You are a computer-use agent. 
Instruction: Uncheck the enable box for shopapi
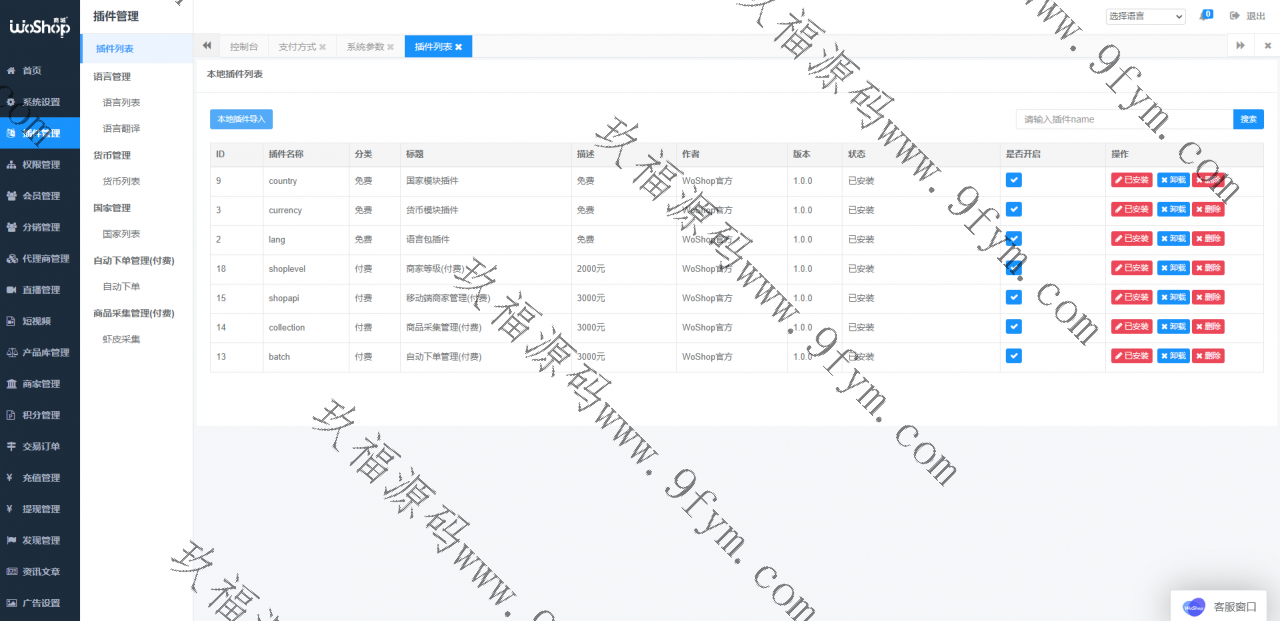1013,297
